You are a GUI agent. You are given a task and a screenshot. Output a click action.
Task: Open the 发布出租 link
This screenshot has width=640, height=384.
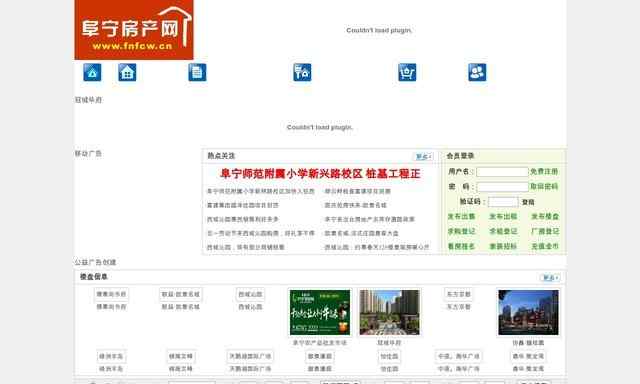(x=503, y=216)
